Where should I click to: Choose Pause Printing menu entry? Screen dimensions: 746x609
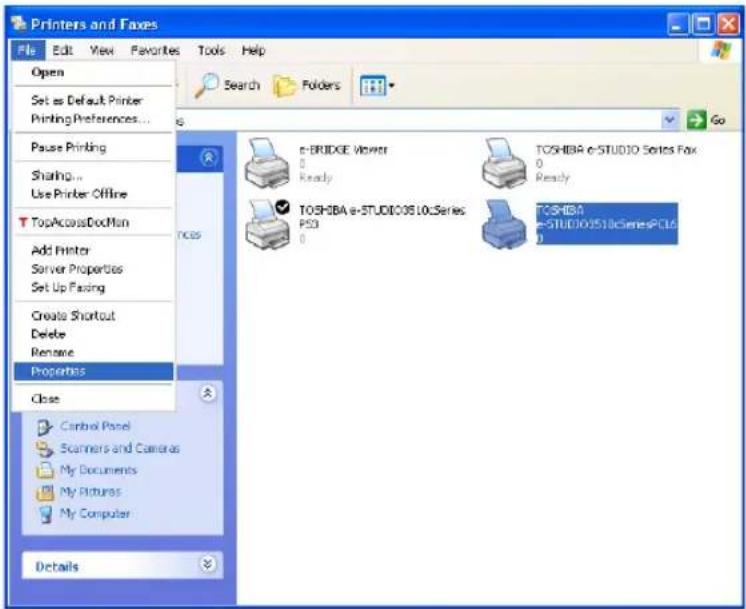point(94,147)
